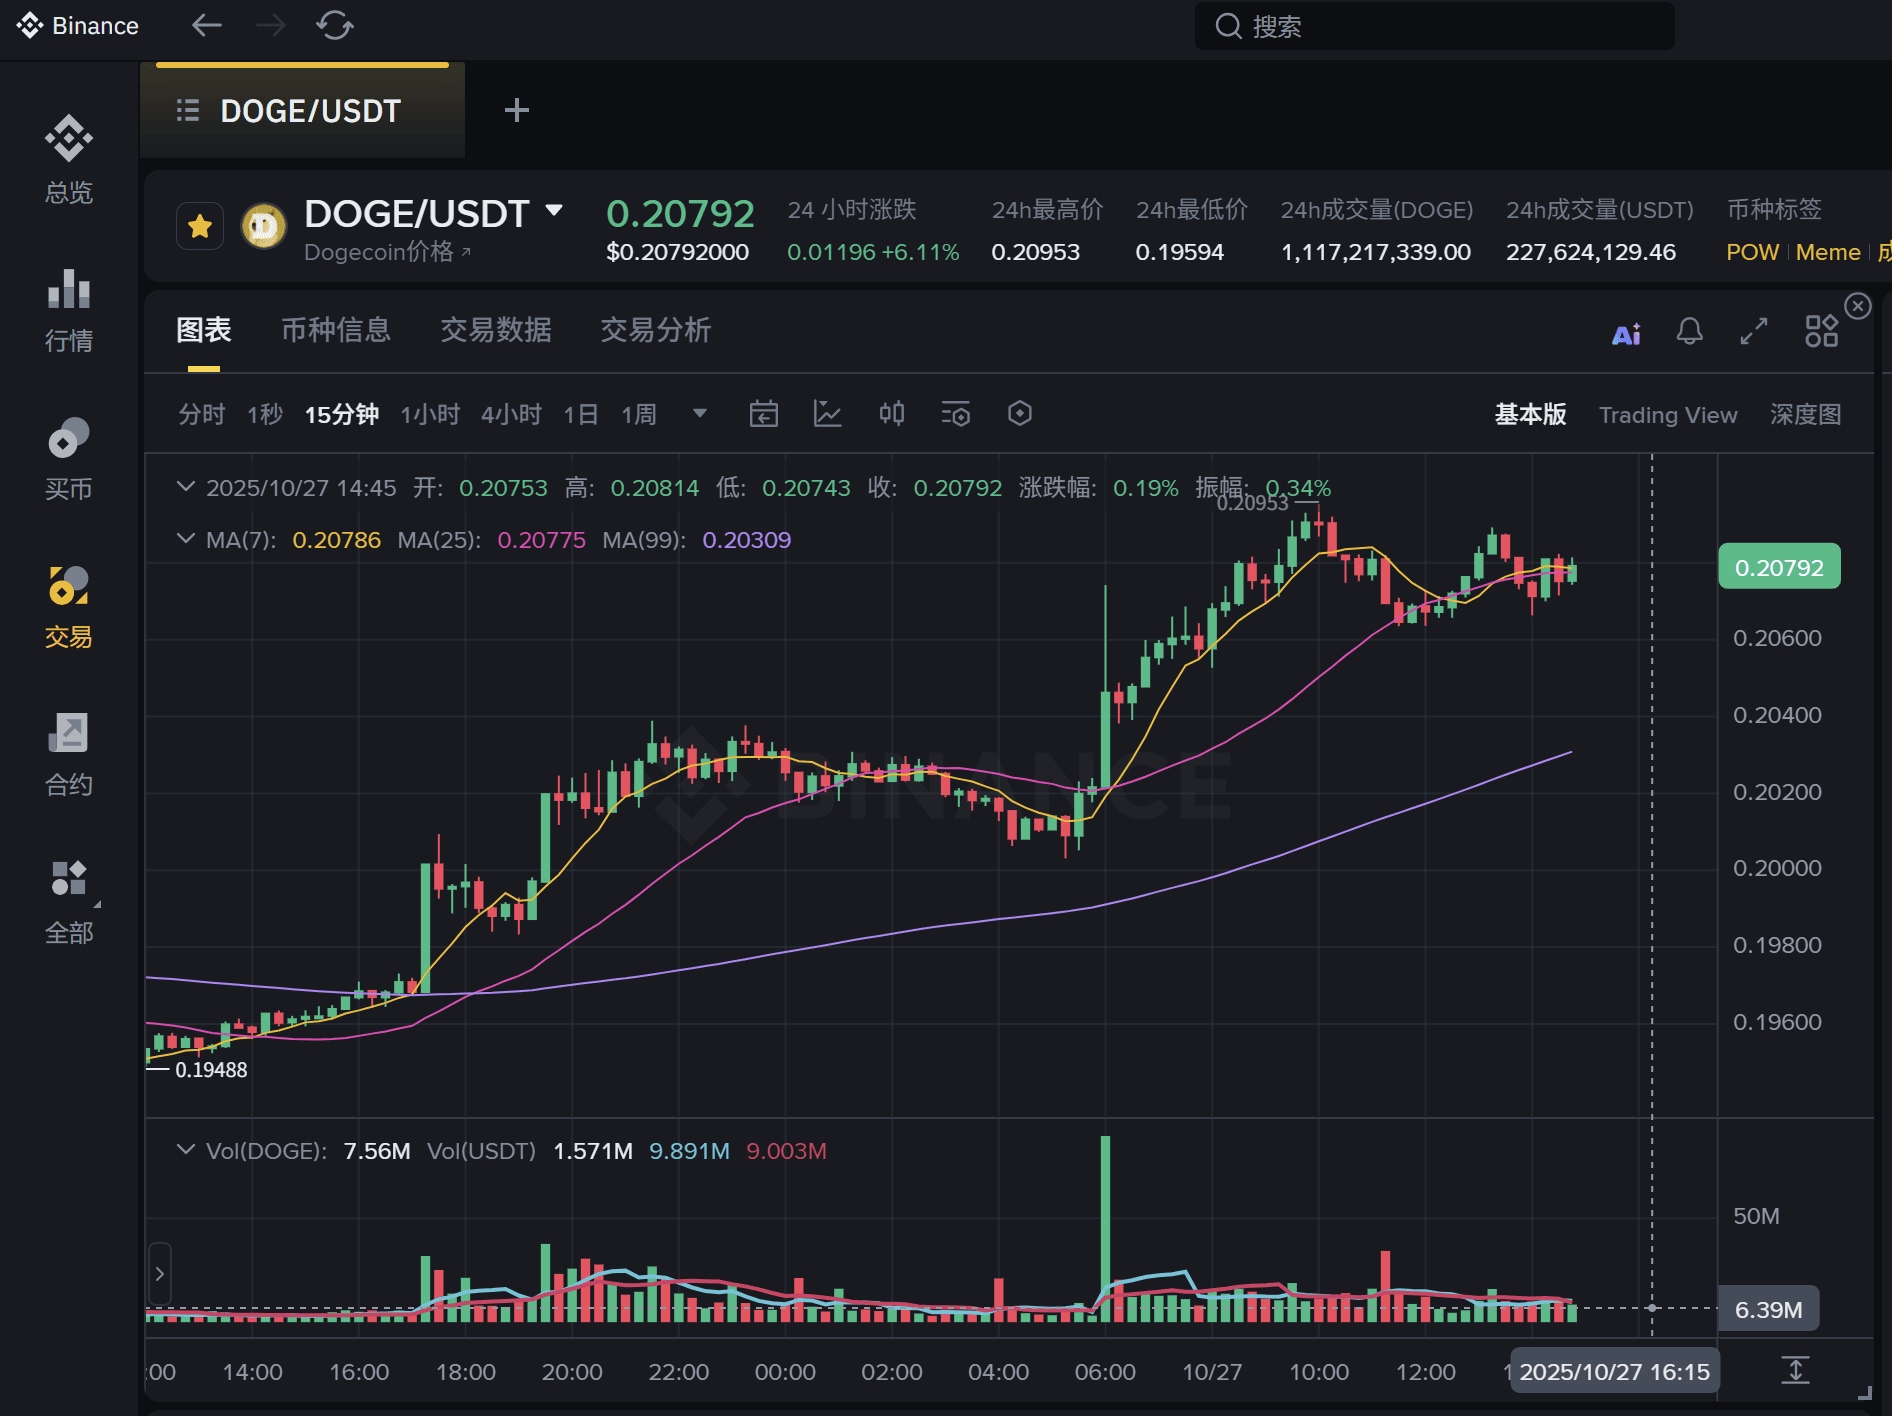Click the 24h change +6.11% value
Viewport: 1892px width, 1416px height.
pyautogui.click(x=920, y=252)
